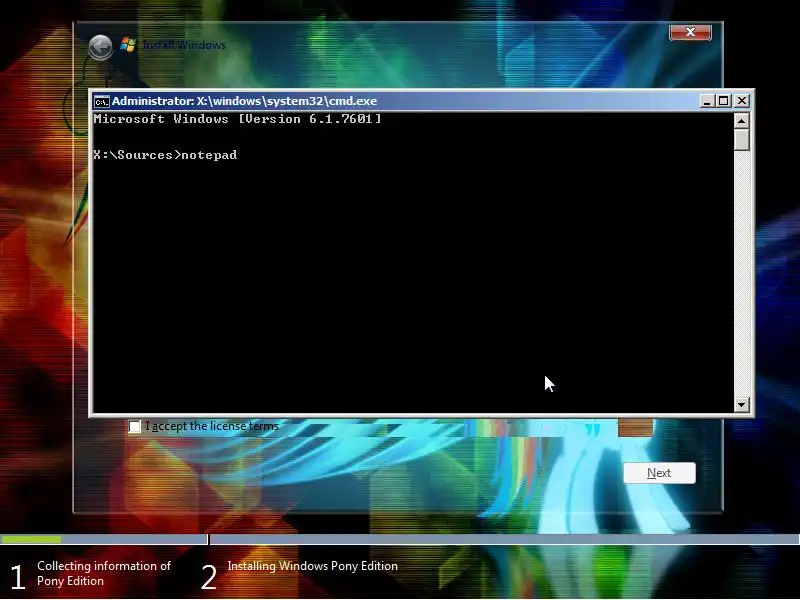Click the cmd scrollbar down arrow
The image size is (800, 600).
coord(741,405)
